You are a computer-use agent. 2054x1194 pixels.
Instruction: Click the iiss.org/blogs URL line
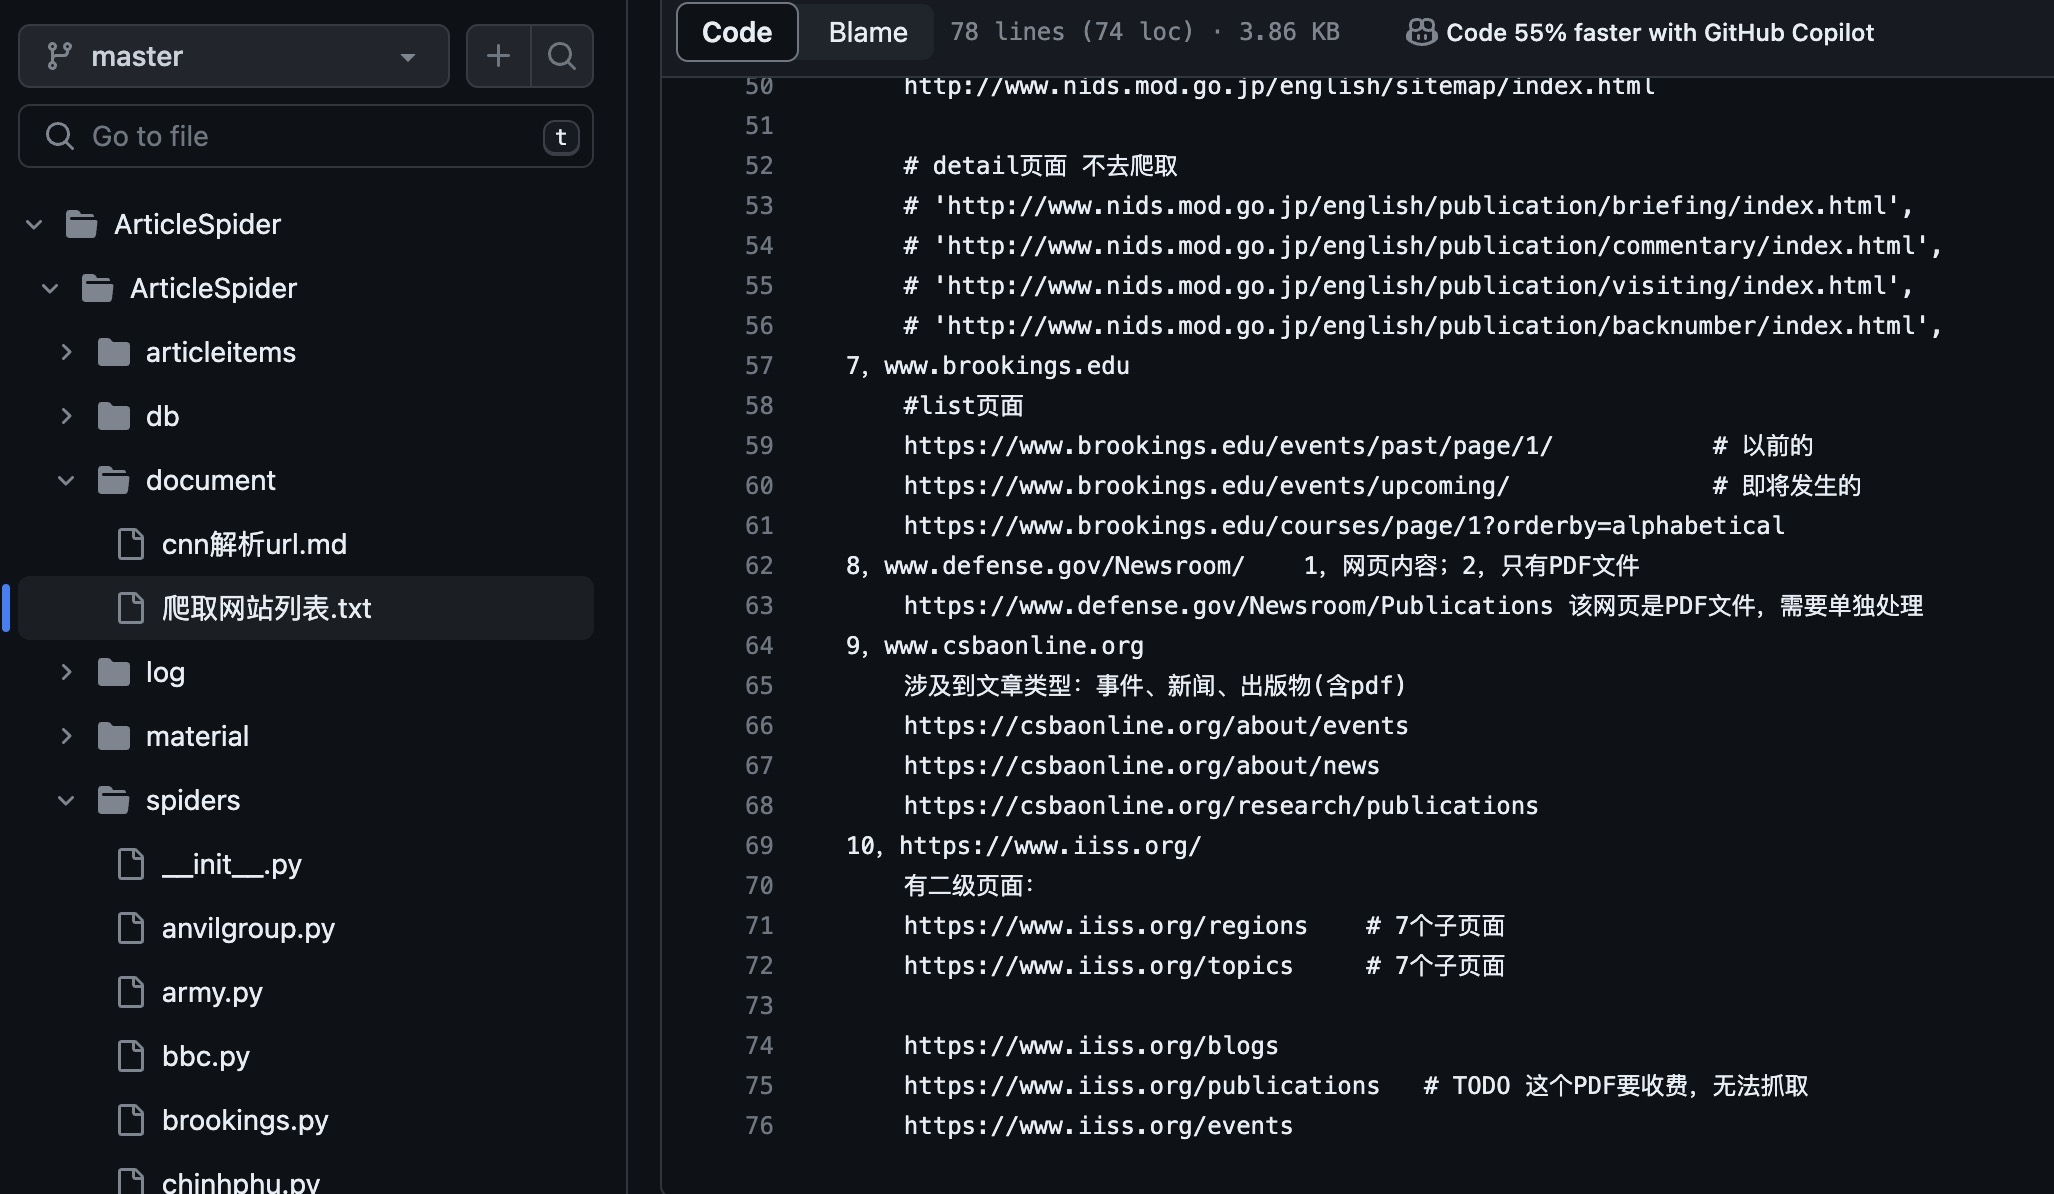coord(1091,1046)
